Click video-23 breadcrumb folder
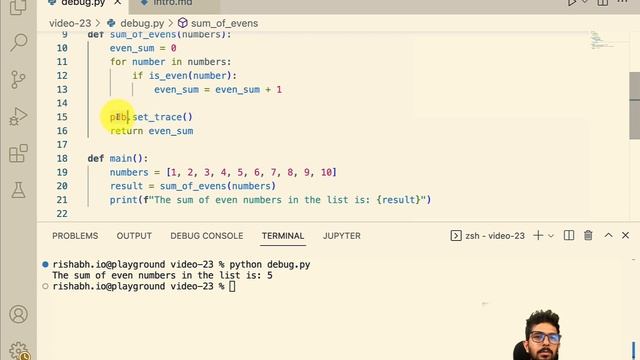Image resolution: width=640 pixels, height=360 pixels. tap(70, 23)
